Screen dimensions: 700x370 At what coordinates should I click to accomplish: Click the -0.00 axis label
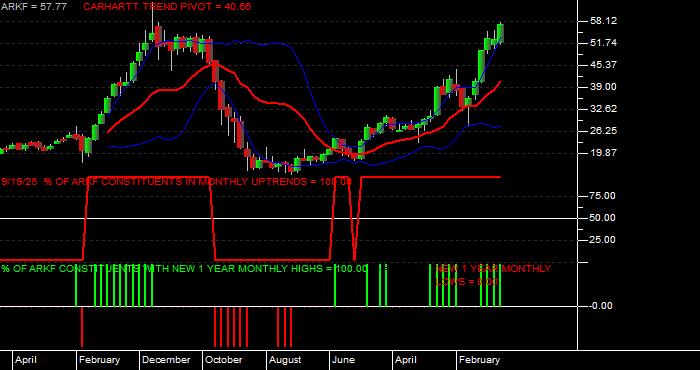pos(601,306)
